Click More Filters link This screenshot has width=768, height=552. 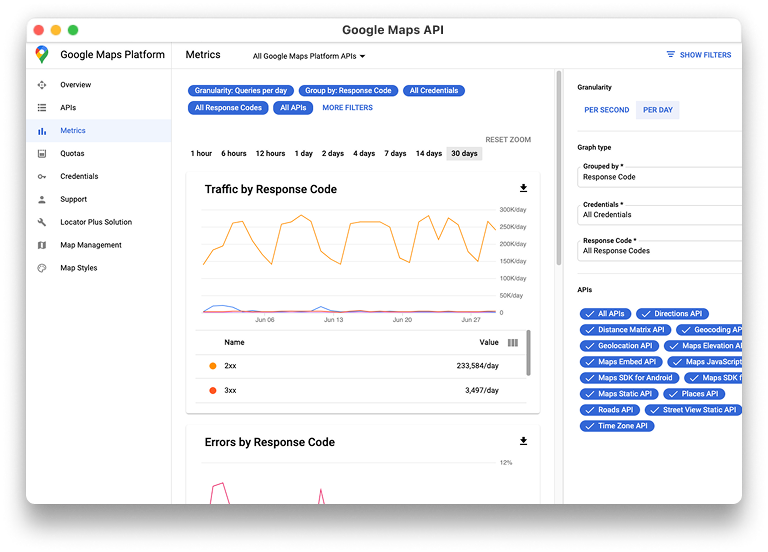click(x=347, y=108)
